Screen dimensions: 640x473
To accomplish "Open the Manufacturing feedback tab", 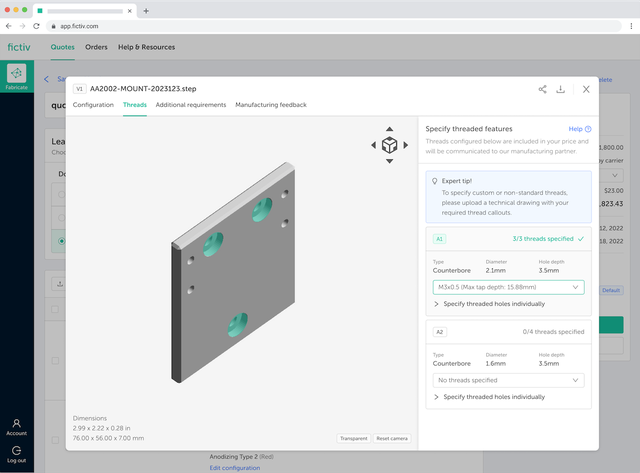I will click(x=271, y=105).
